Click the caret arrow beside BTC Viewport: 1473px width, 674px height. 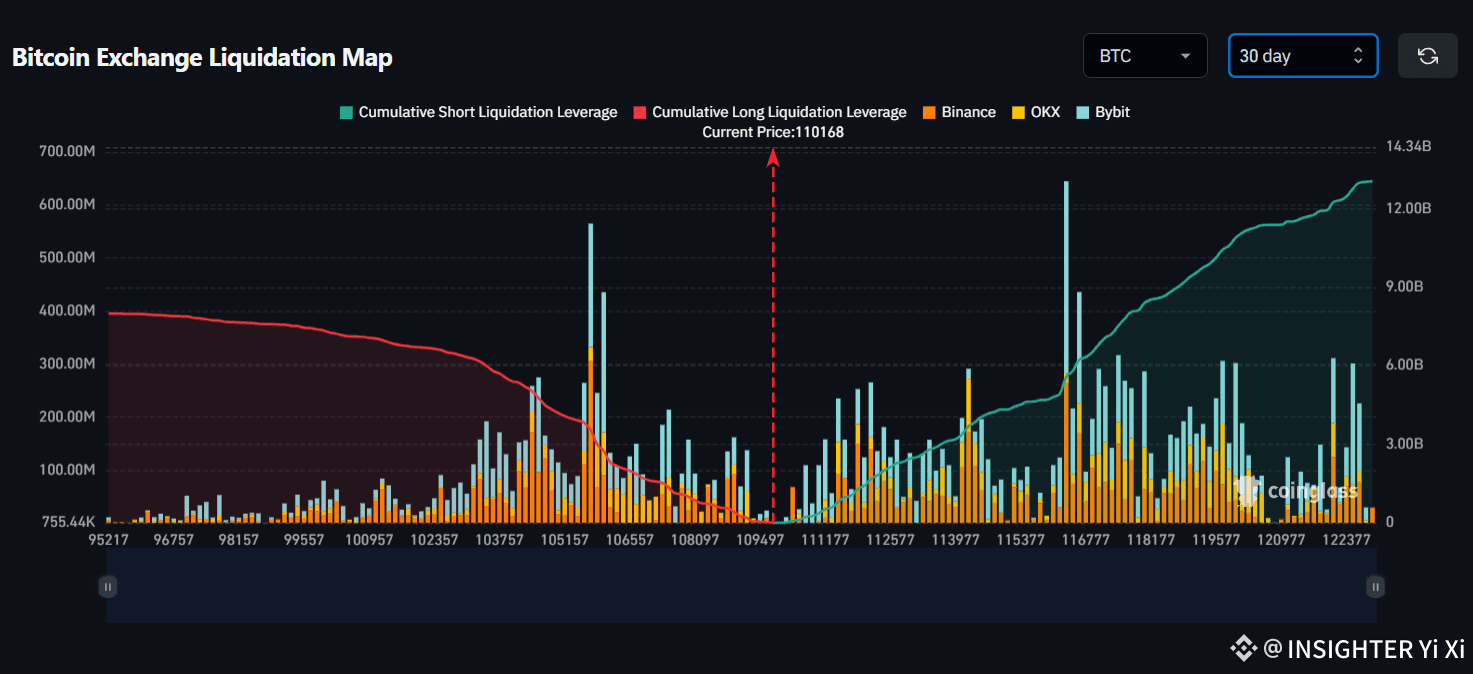point(1186,56)
